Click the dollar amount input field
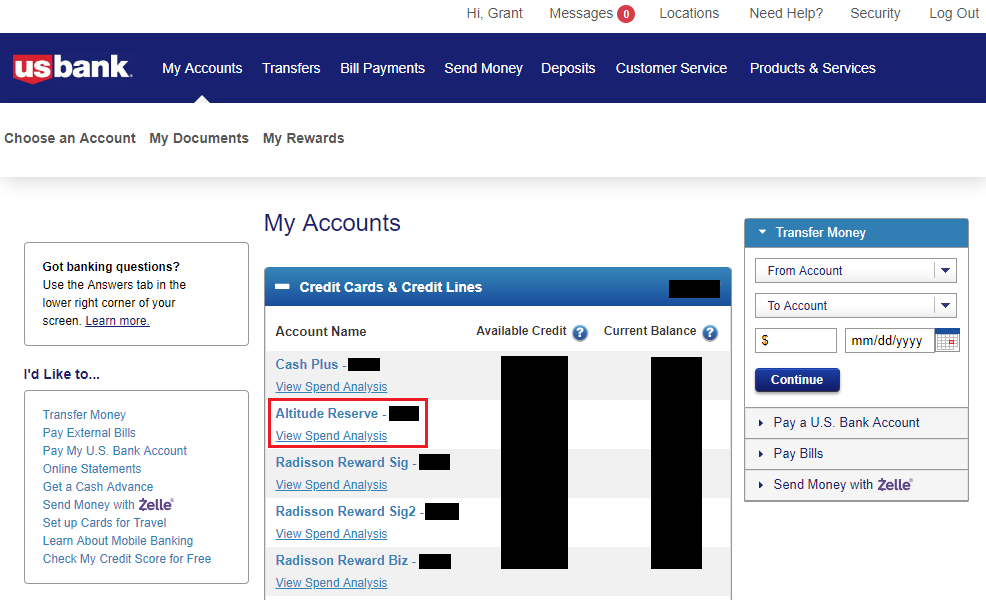986x600 pixels. coord(795,340)
